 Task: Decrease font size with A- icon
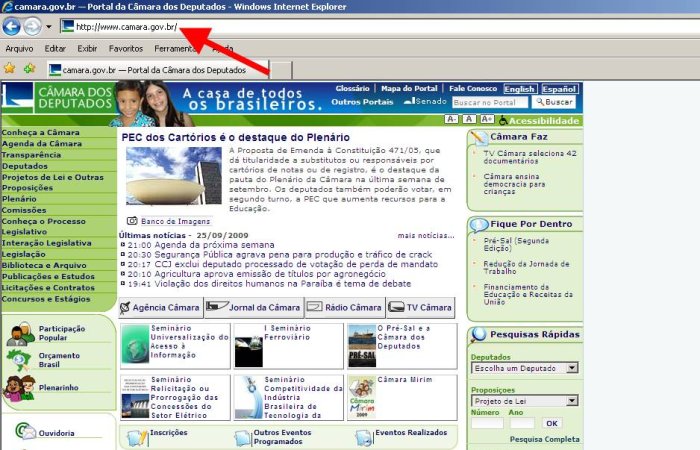(451, 119)
